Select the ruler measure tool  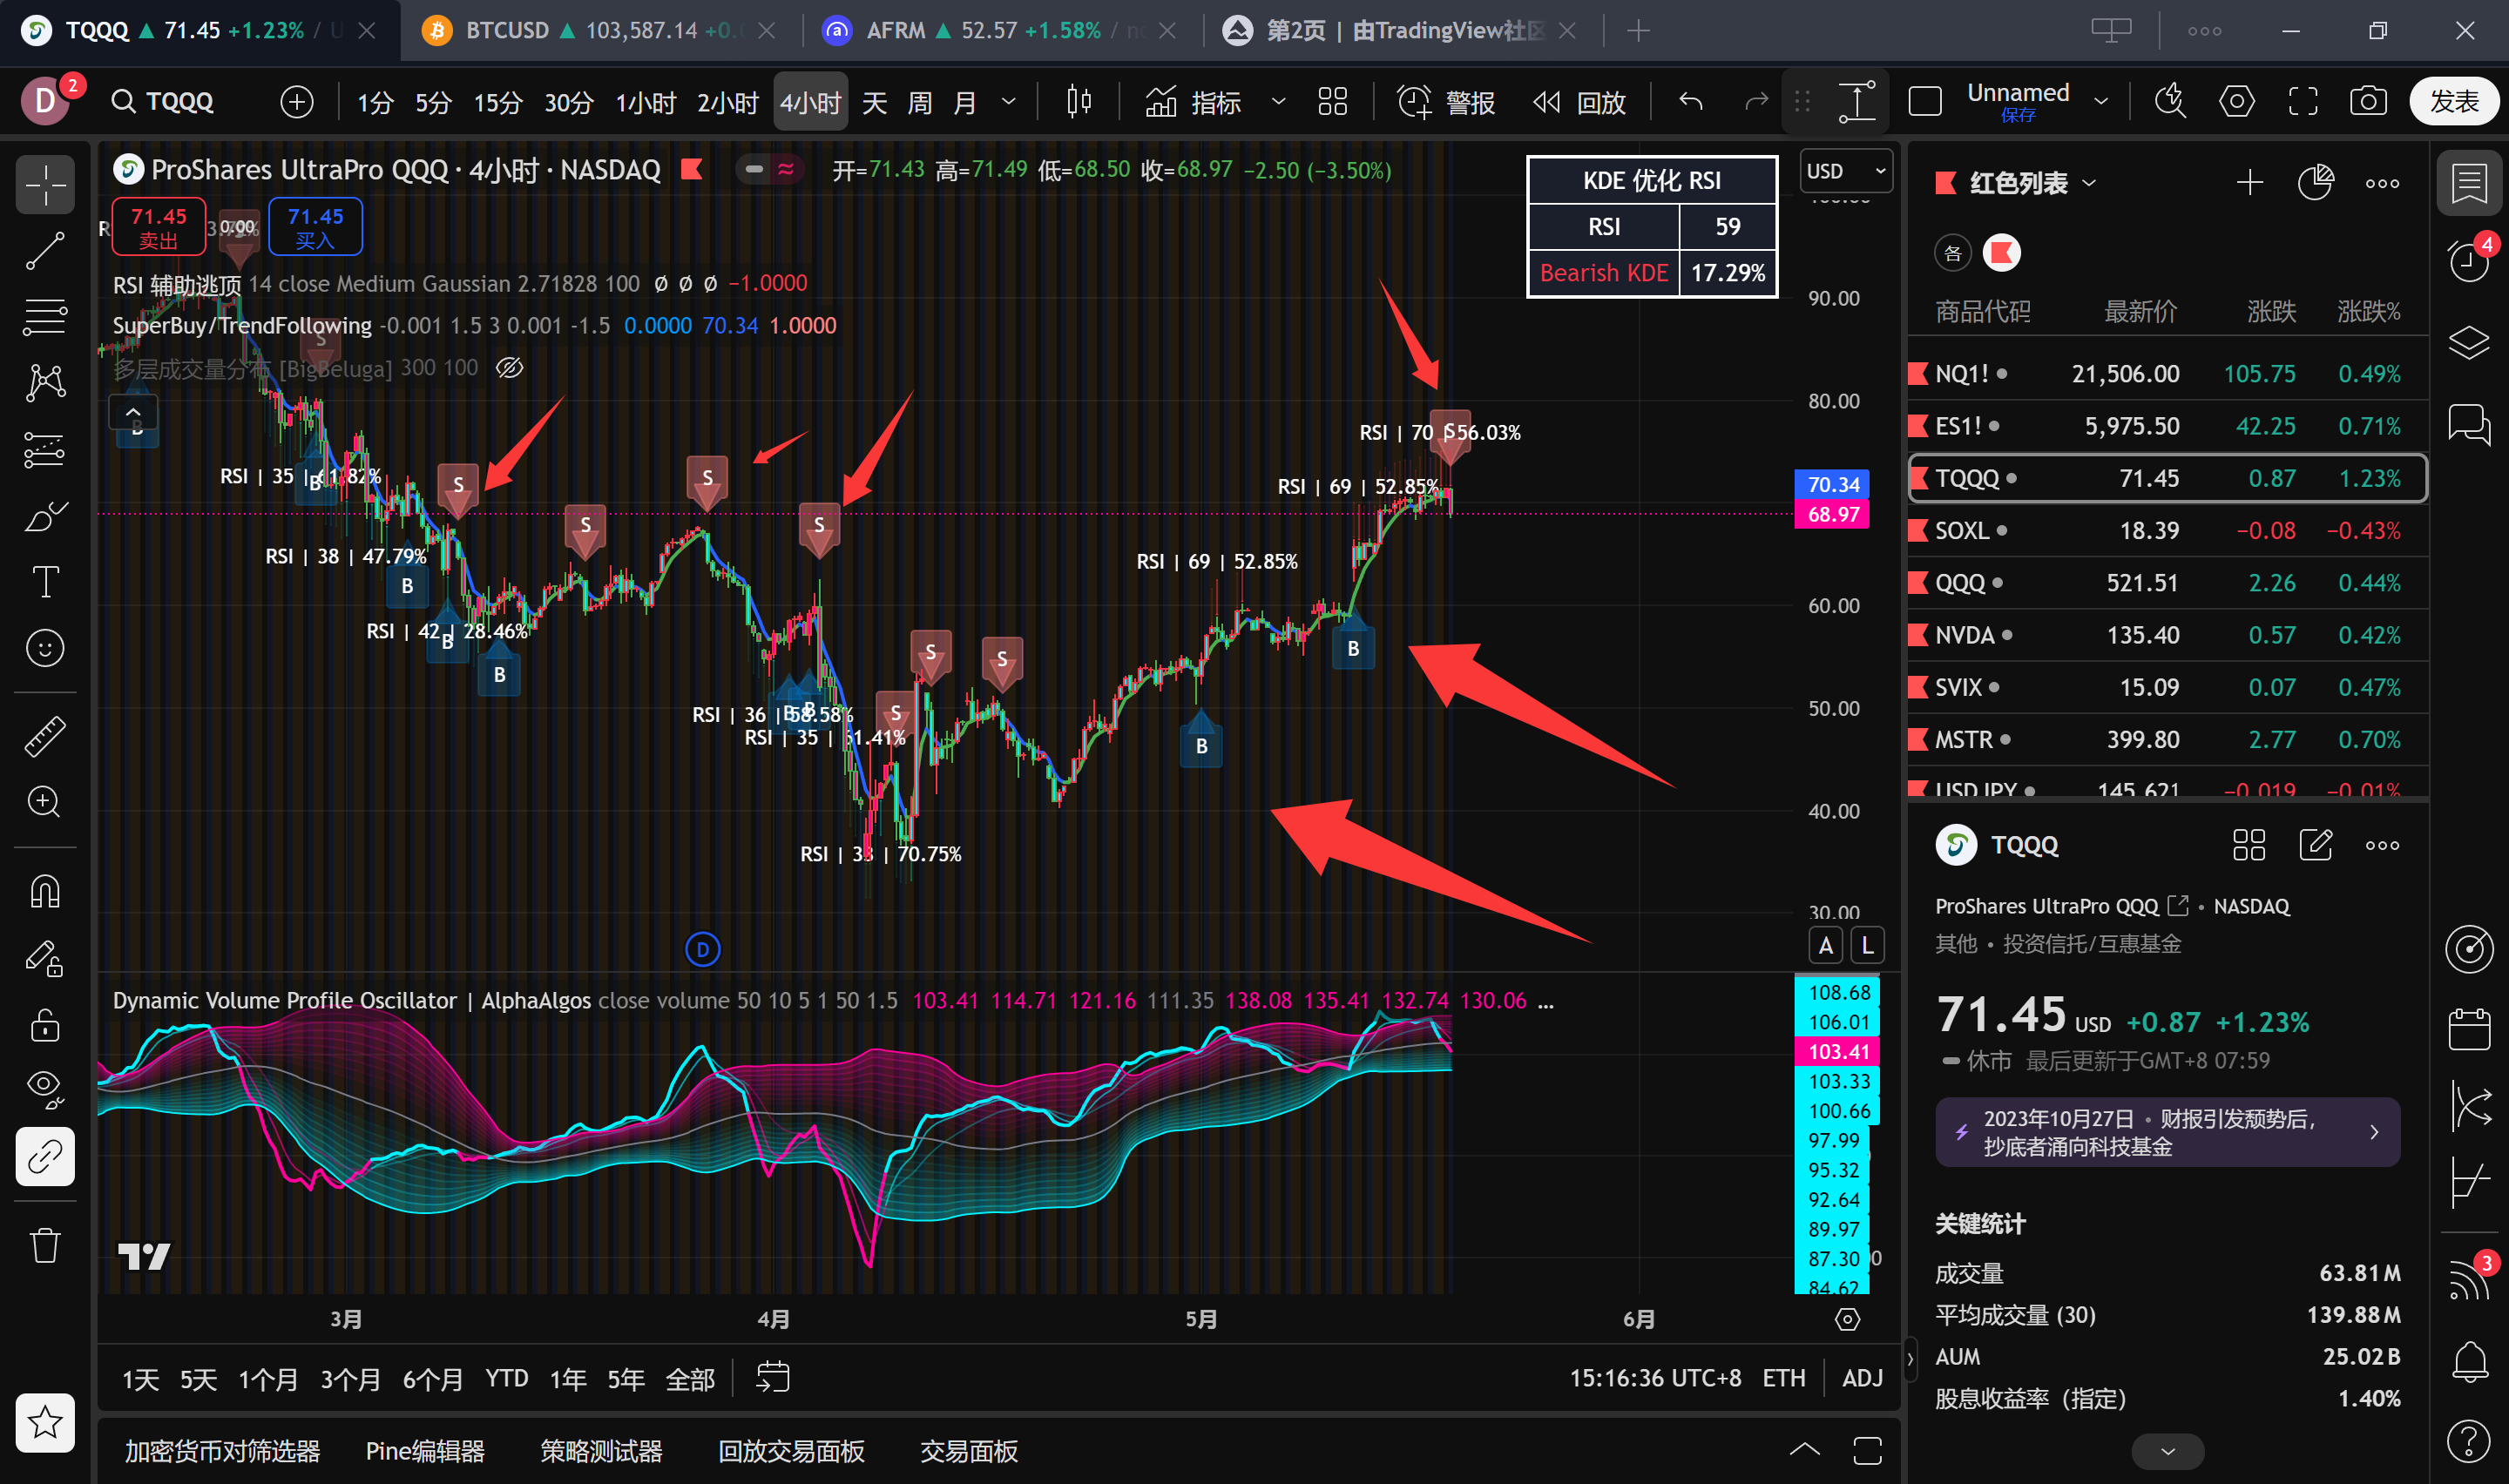point(45,736)
